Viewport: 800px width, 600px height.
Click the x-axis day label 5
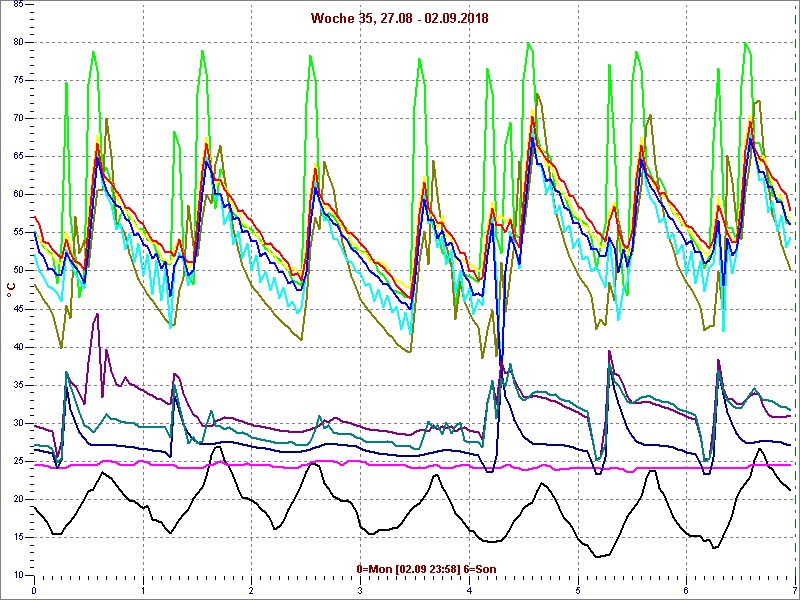point(578,591)
